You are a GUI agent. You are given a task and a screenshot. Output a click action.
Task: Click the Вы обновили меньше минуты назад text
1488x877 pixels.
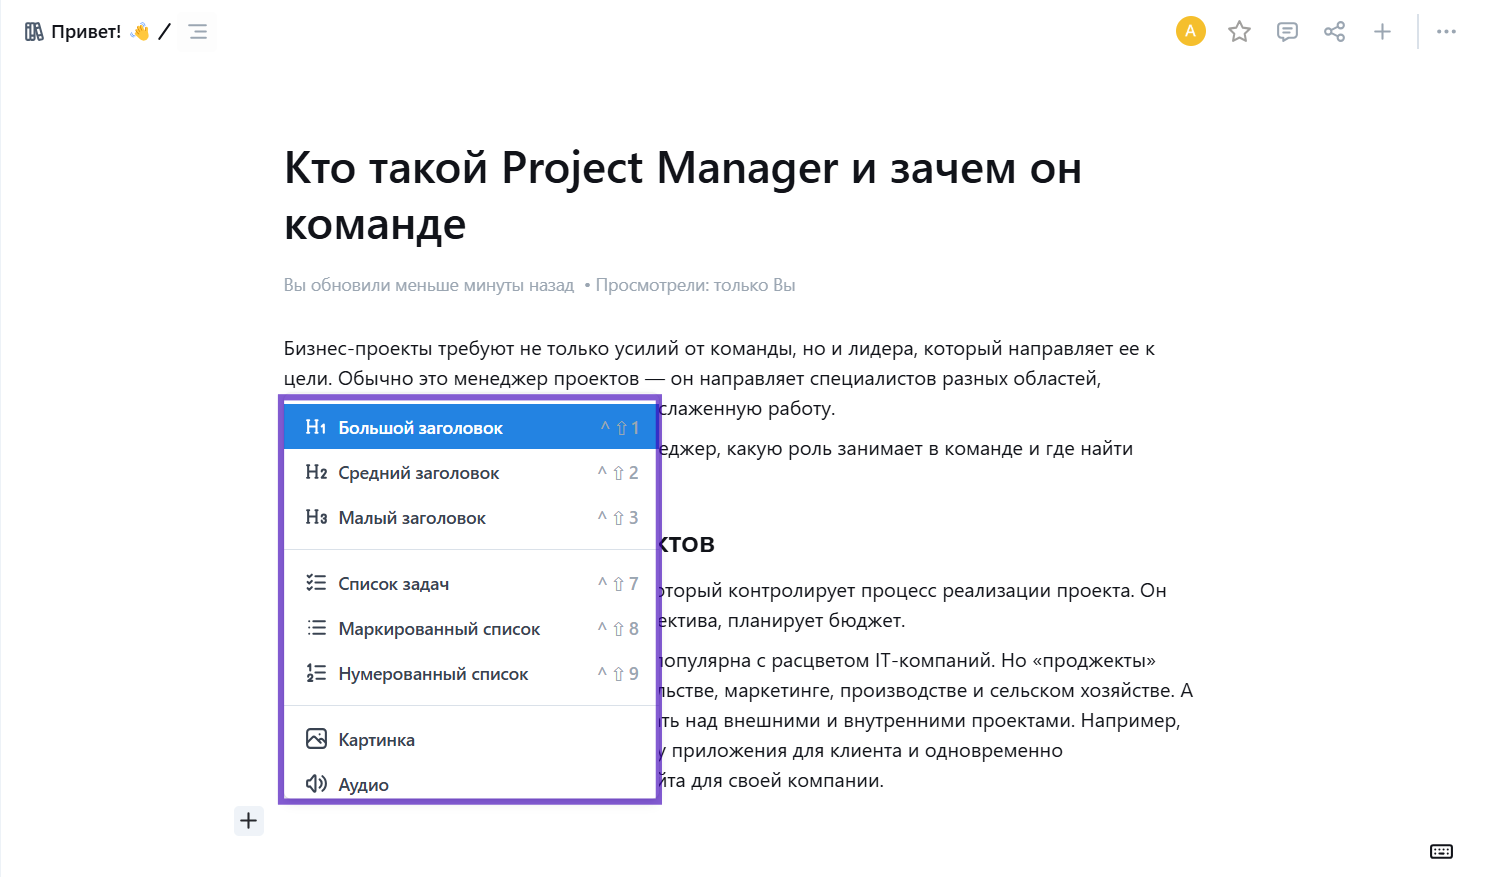point(429,285)
